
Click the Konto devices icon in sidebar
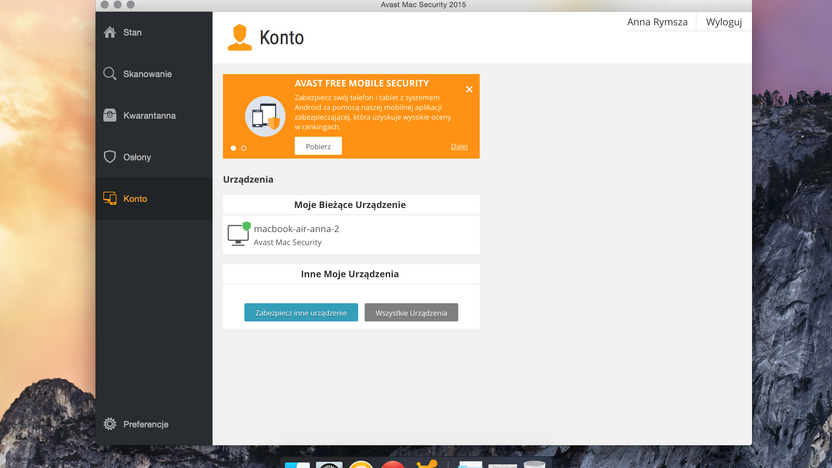(110, 198)
